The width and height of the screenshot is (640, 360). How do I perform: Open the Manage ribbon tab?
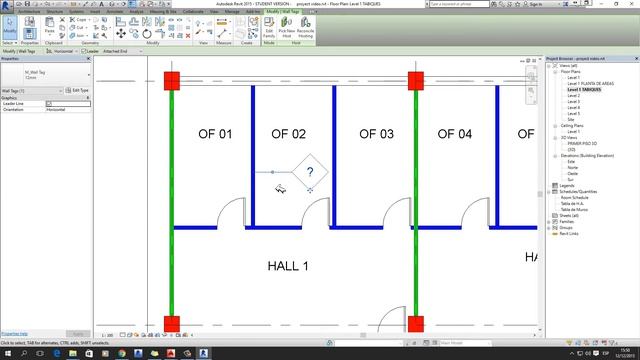pos(232,12)
